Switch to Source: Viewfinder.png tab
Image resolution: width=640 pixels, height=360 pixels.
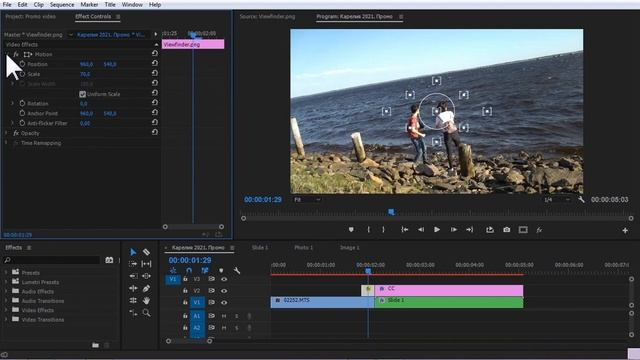pos(267,17)
